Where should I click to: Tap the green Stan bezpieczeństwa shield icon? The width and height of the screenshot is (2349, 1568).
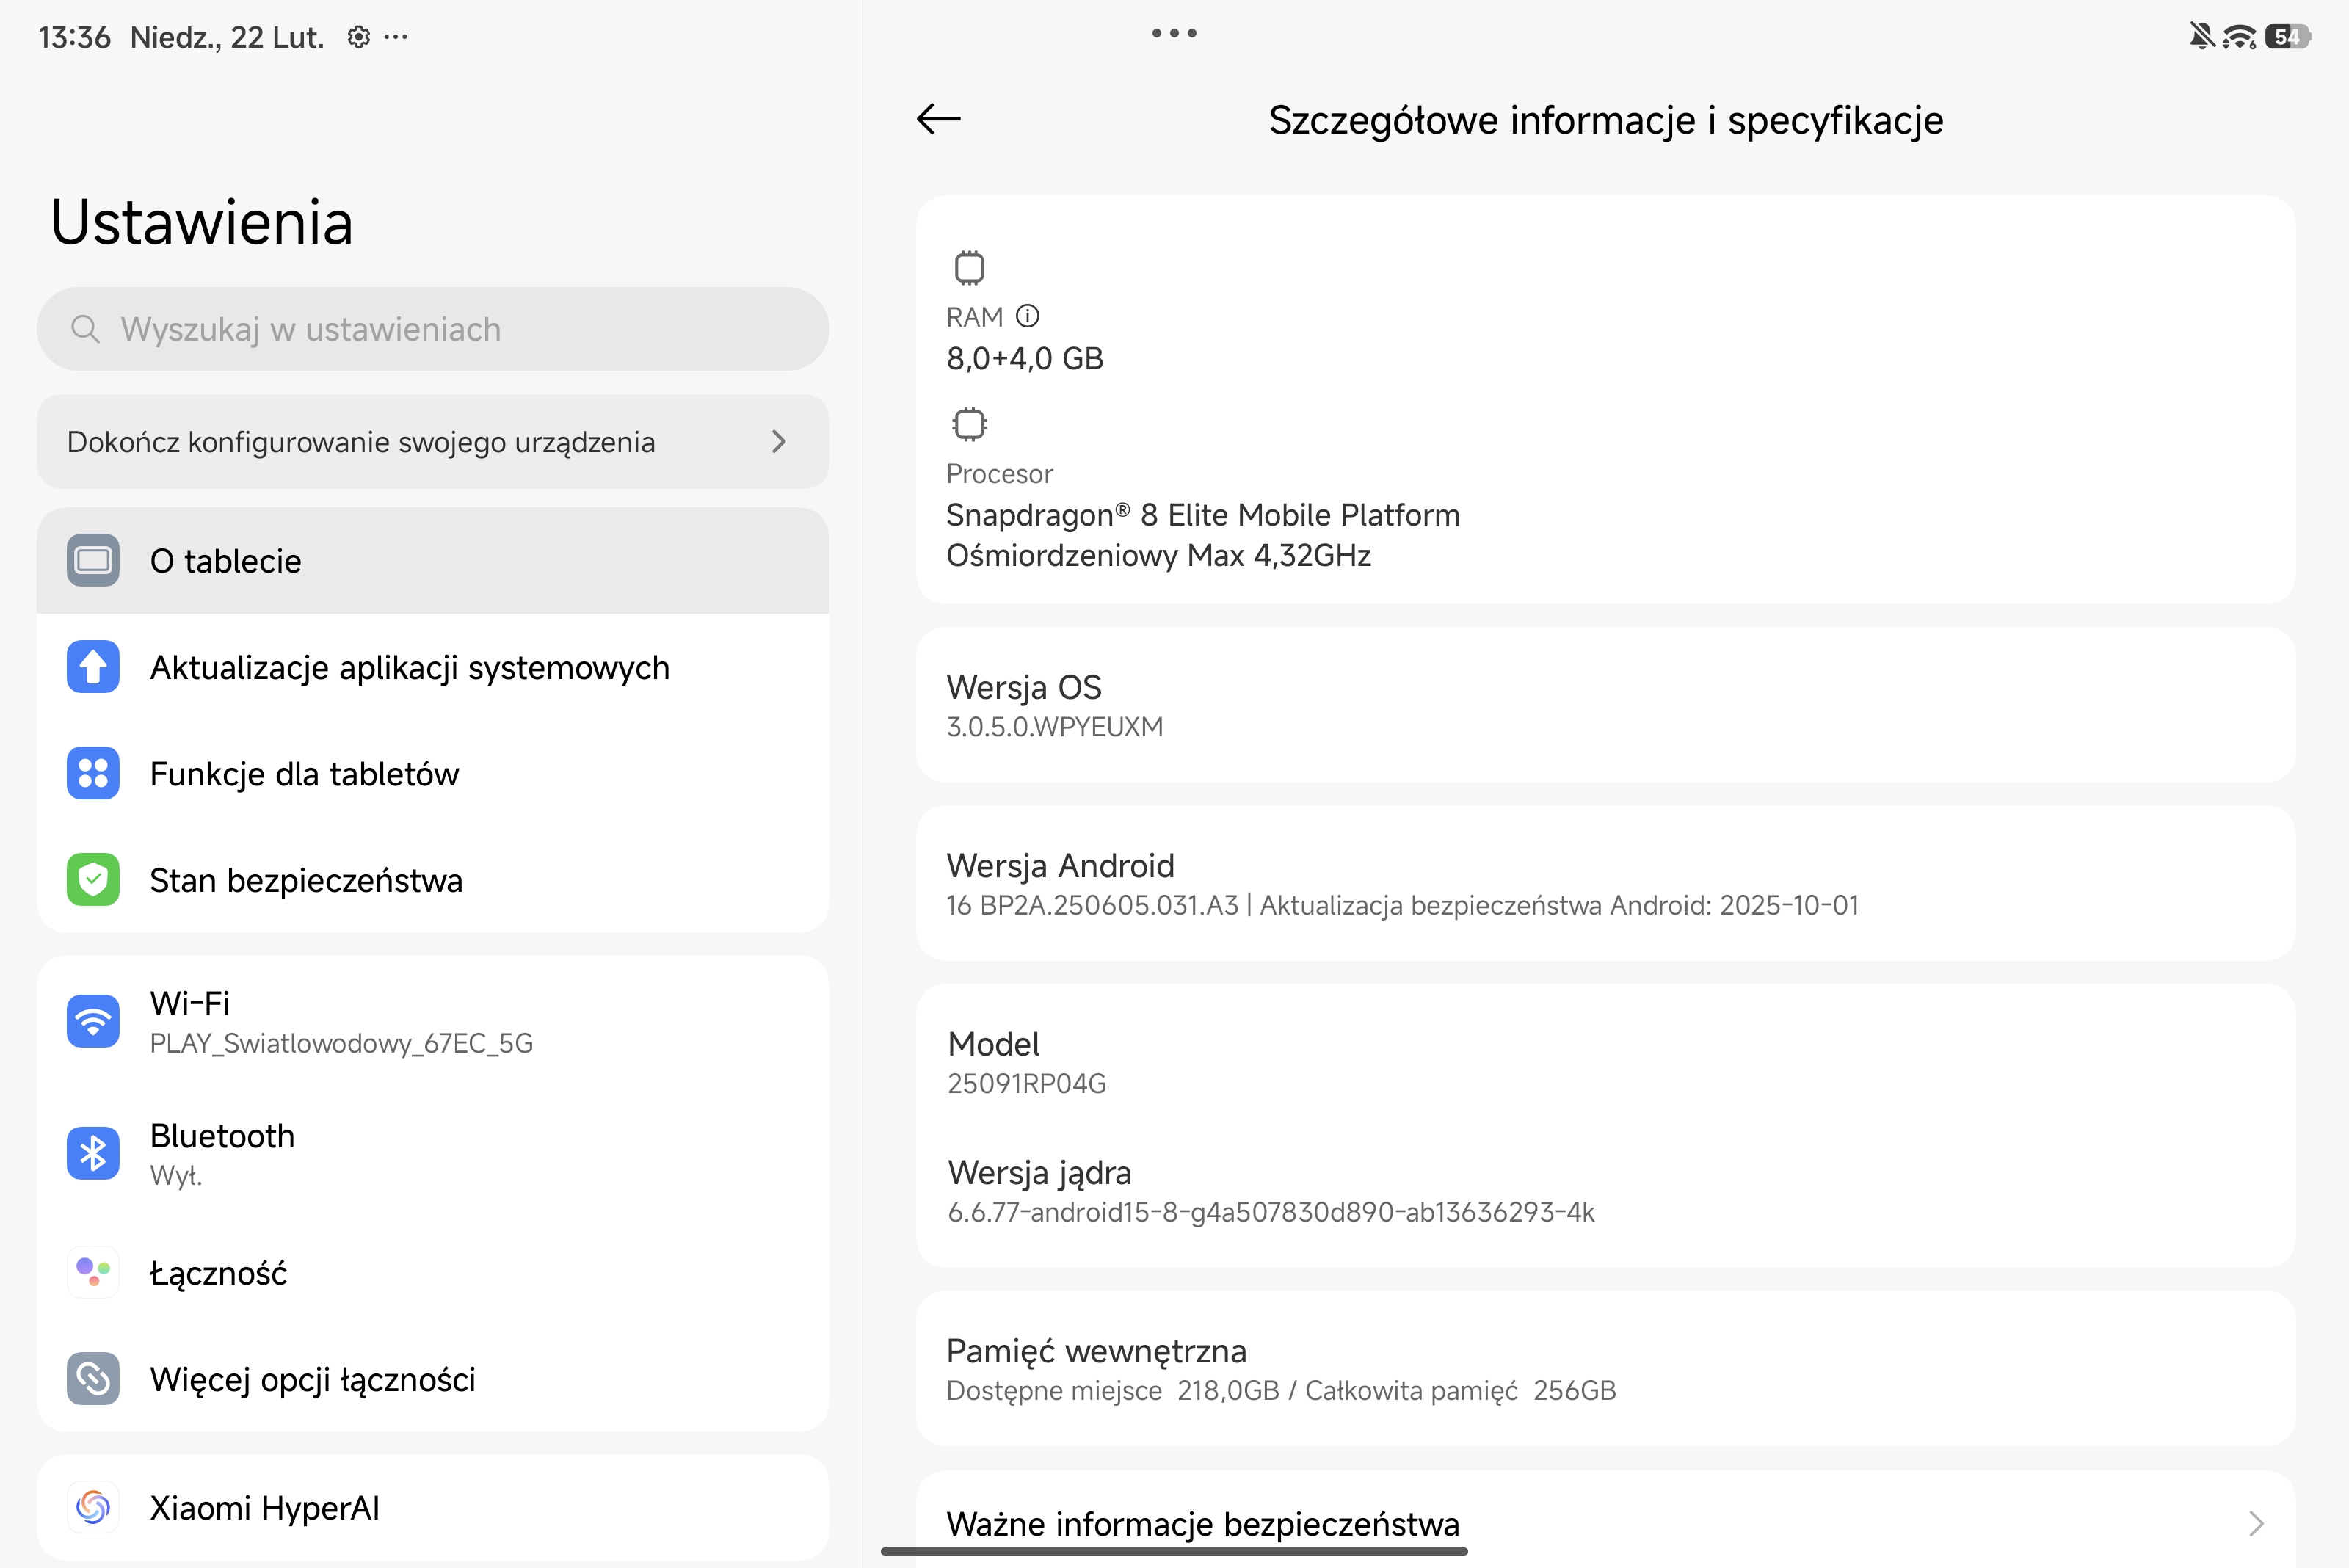click(93, 880)
